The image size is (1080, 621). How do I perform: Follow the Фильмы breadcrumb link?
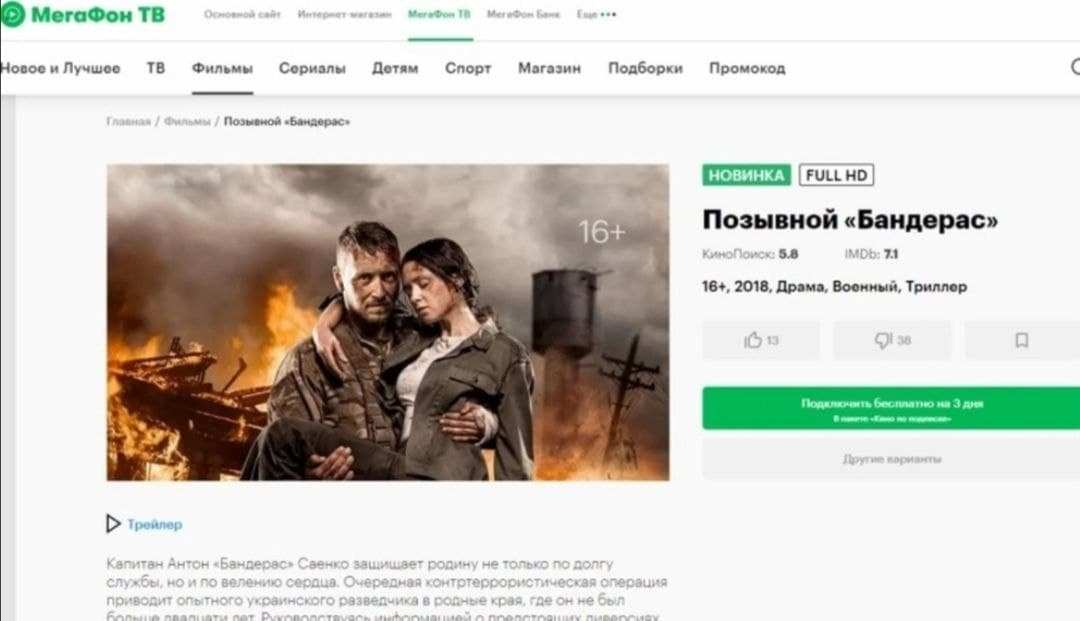187,121
